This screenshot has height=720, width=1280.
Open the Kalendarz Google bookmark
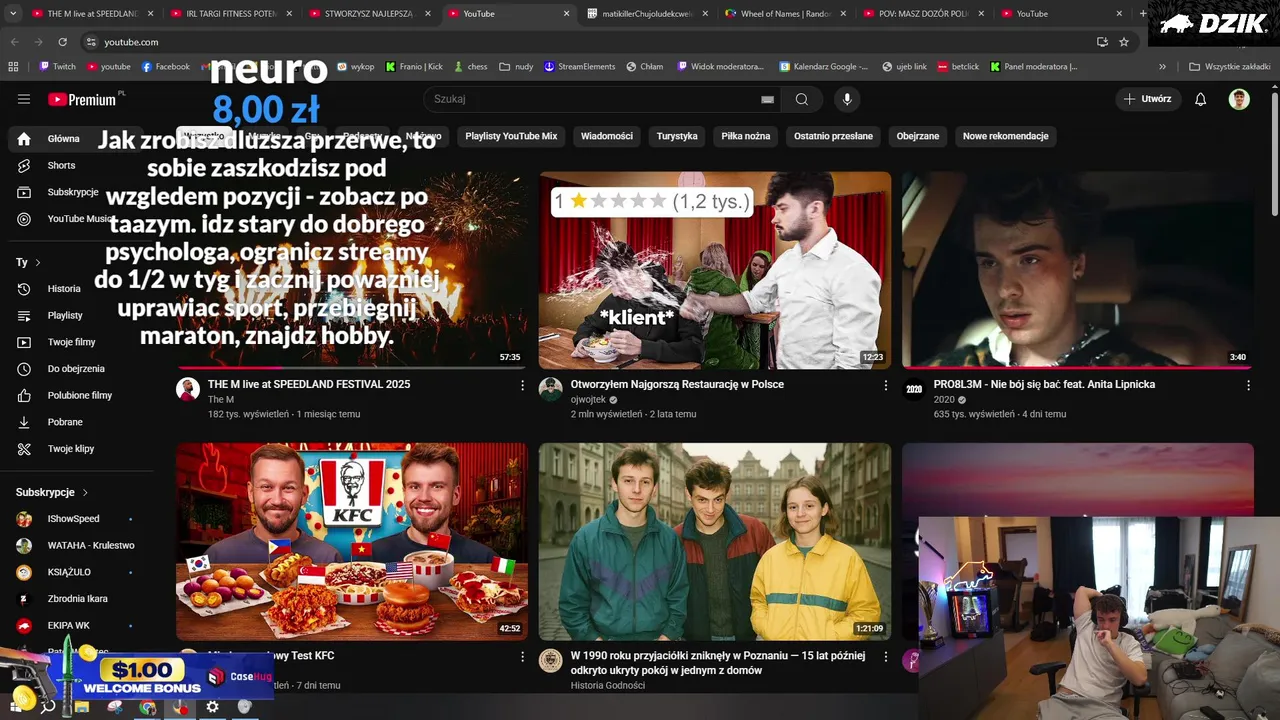pyautogui.click(x=823, y=67)
